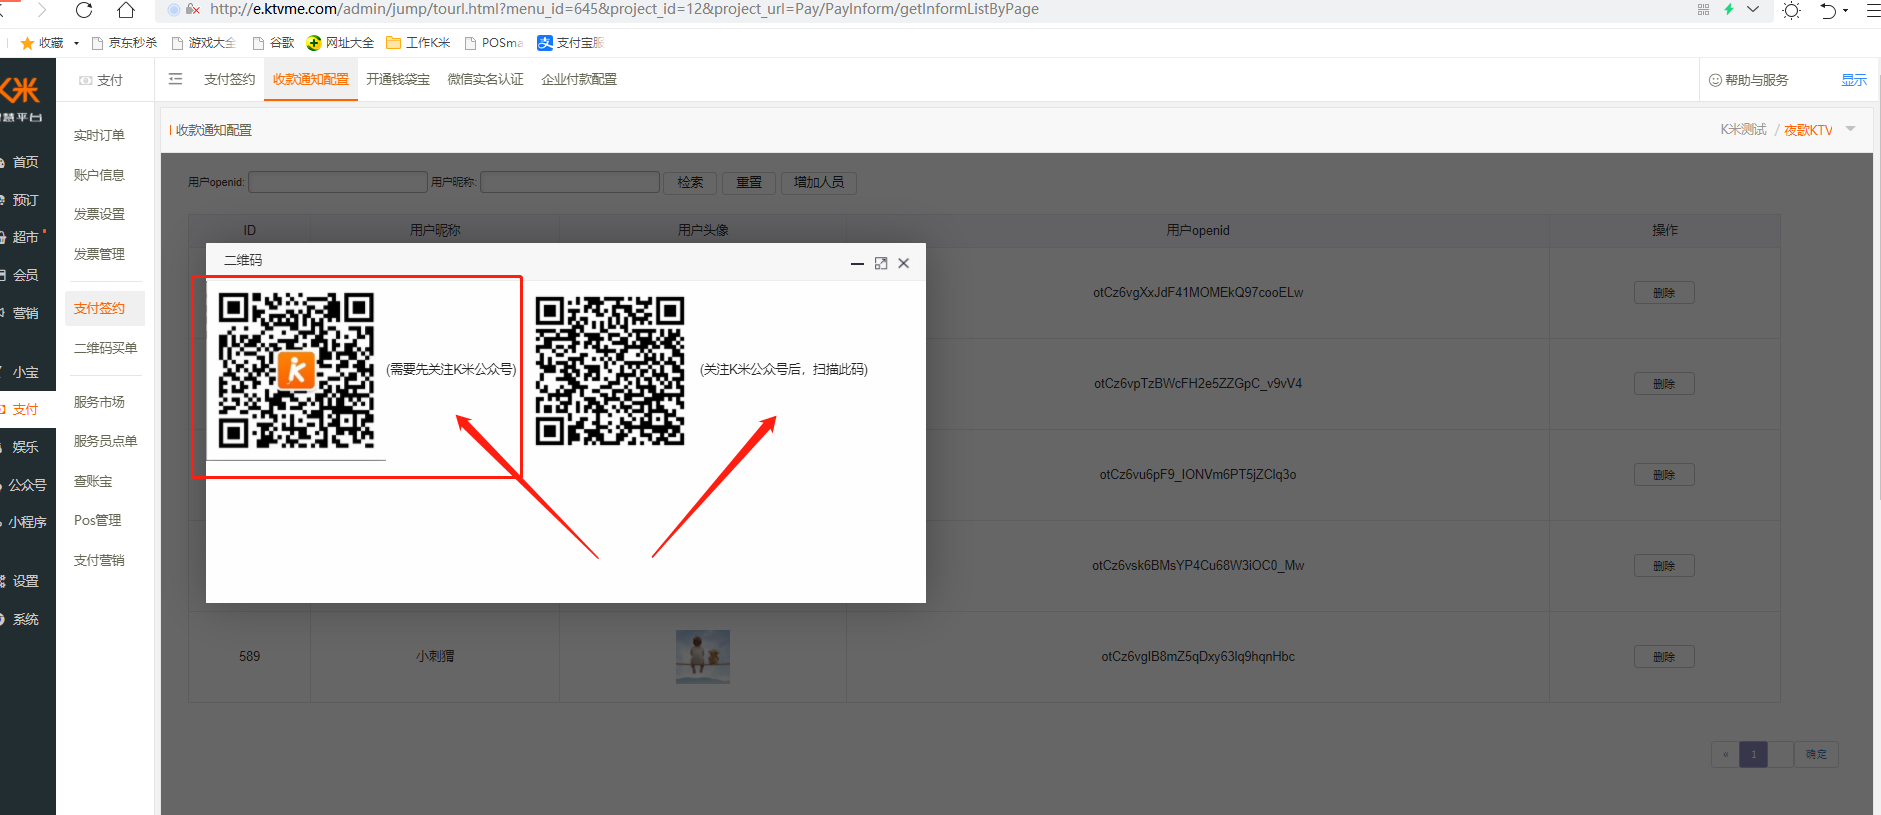Expand the 收藏 favorites dropdown arrow

point(76,43)
